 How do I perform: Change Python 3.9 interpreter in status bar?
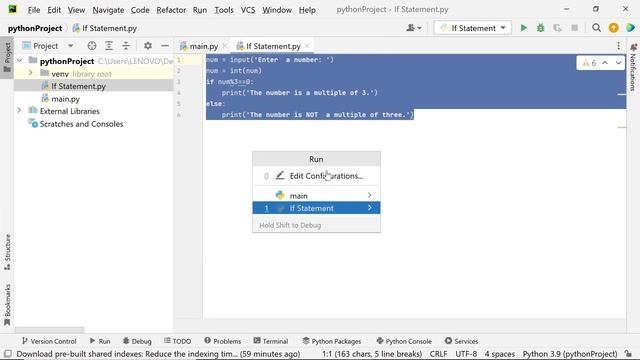570,353
